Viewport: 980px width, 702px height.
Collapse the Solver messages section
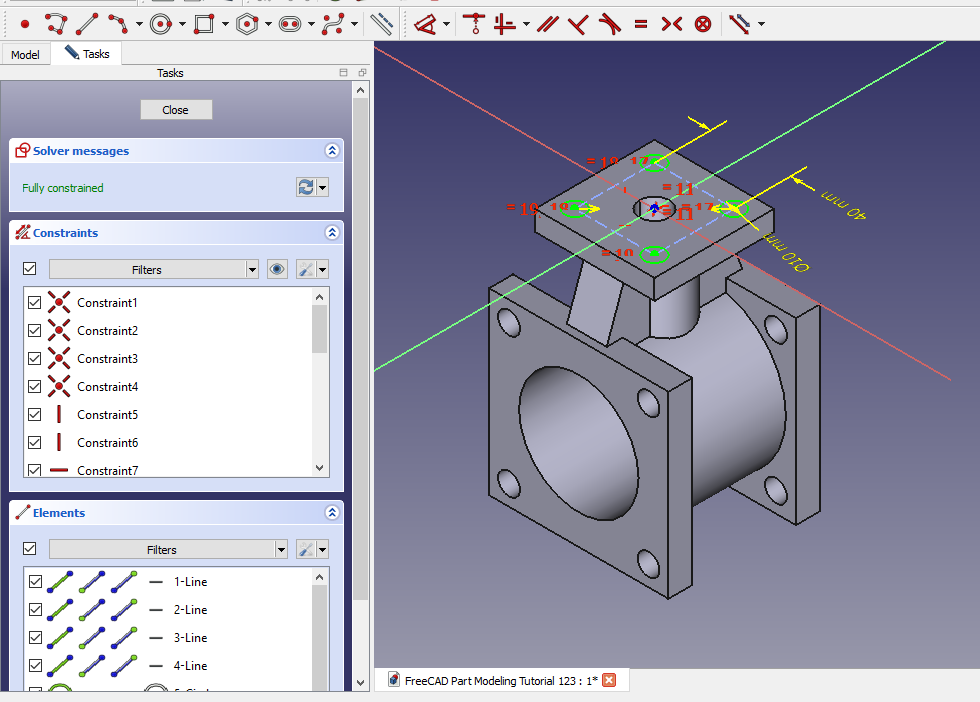[332, 151]
